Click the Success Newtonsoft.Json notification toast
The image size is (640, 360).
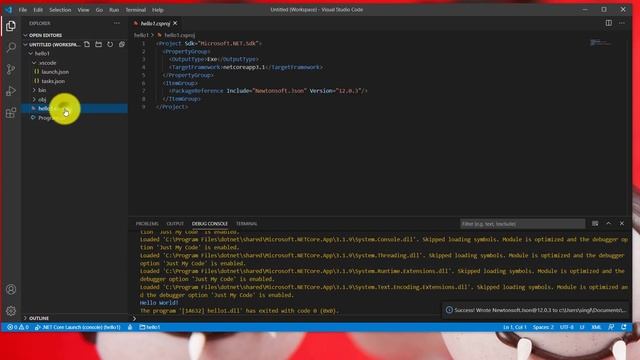(536, 310)
